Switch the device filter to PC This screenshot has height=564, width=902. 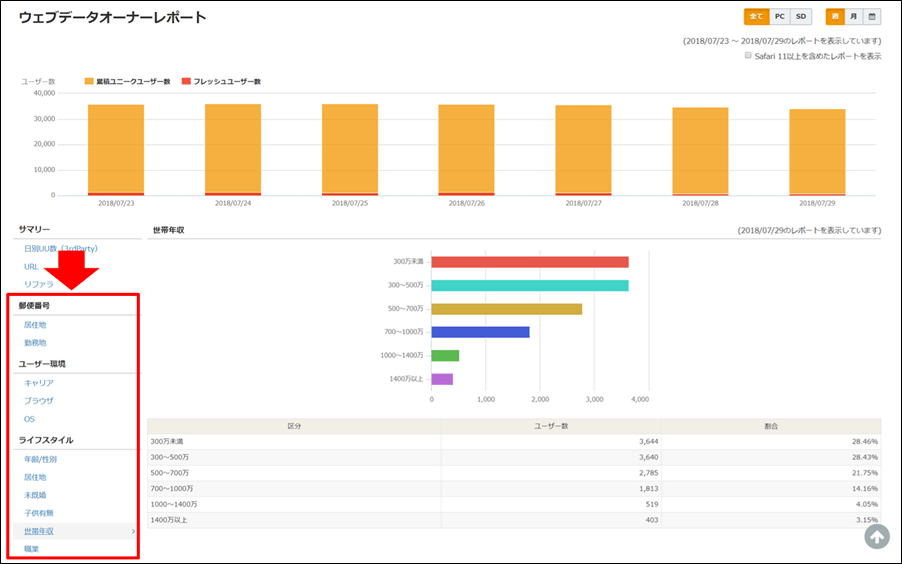point(779,16)
